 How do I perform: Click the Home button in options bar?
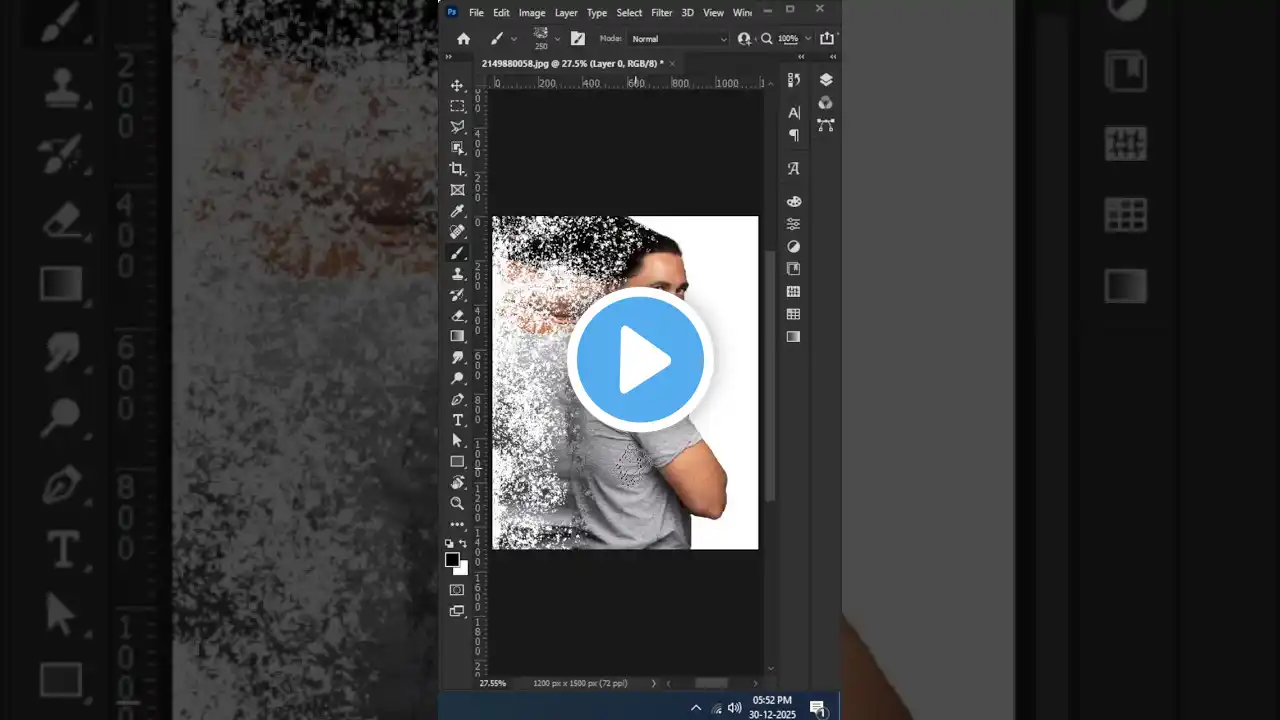click(x=463, y=39)
